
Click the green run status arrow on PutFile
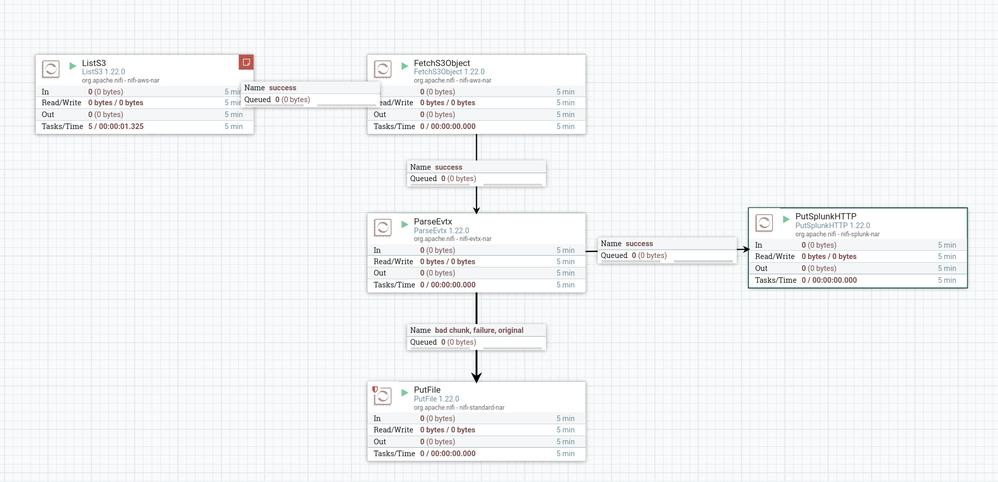click(x=405, y=392)
